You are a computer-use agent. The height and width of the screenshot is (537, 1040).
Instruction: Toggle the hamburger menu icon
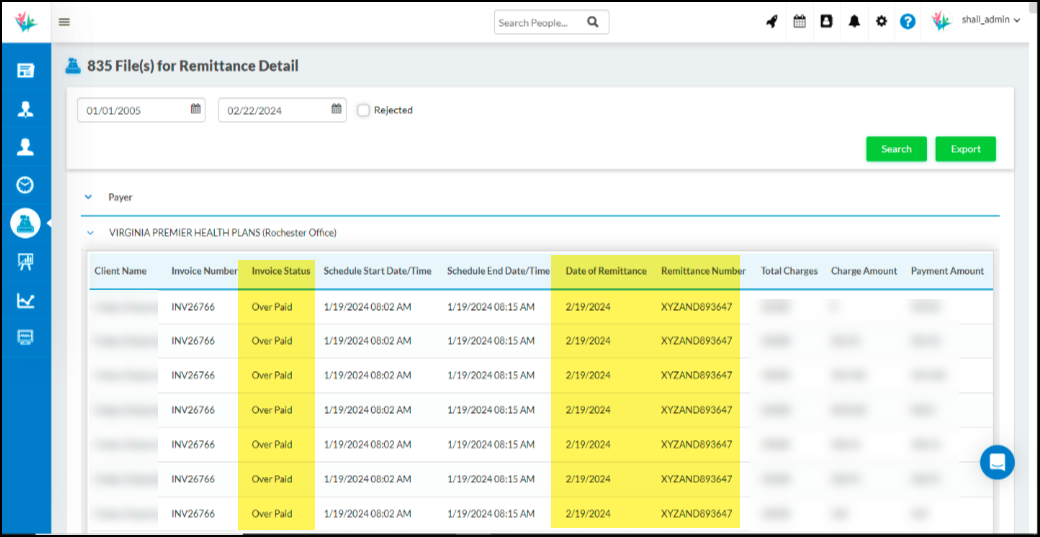click(x=65, y=22)
